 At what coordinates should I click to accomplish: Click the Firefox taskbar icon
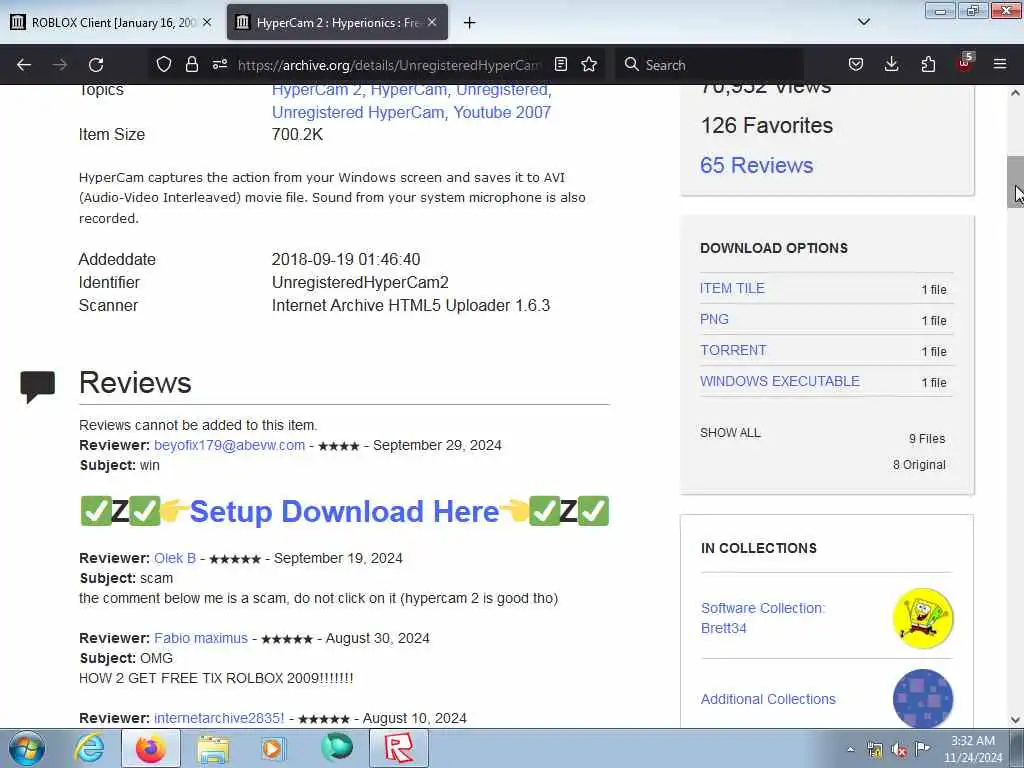coord(151,748)
